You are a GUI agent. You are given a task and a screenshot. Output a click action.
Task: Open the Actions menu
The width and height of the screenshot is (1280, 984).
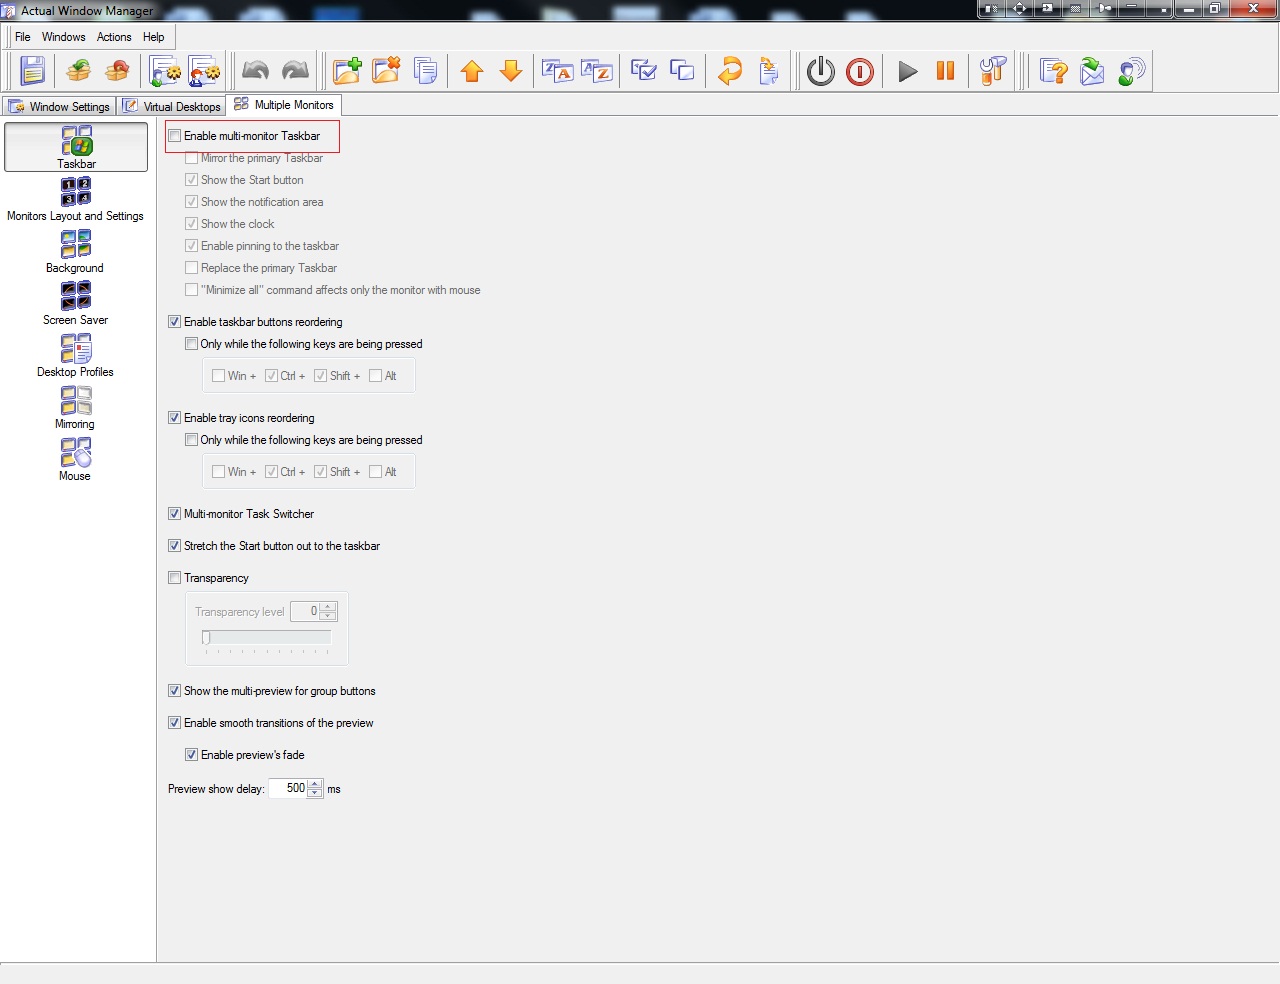click(x=114, y=37)
